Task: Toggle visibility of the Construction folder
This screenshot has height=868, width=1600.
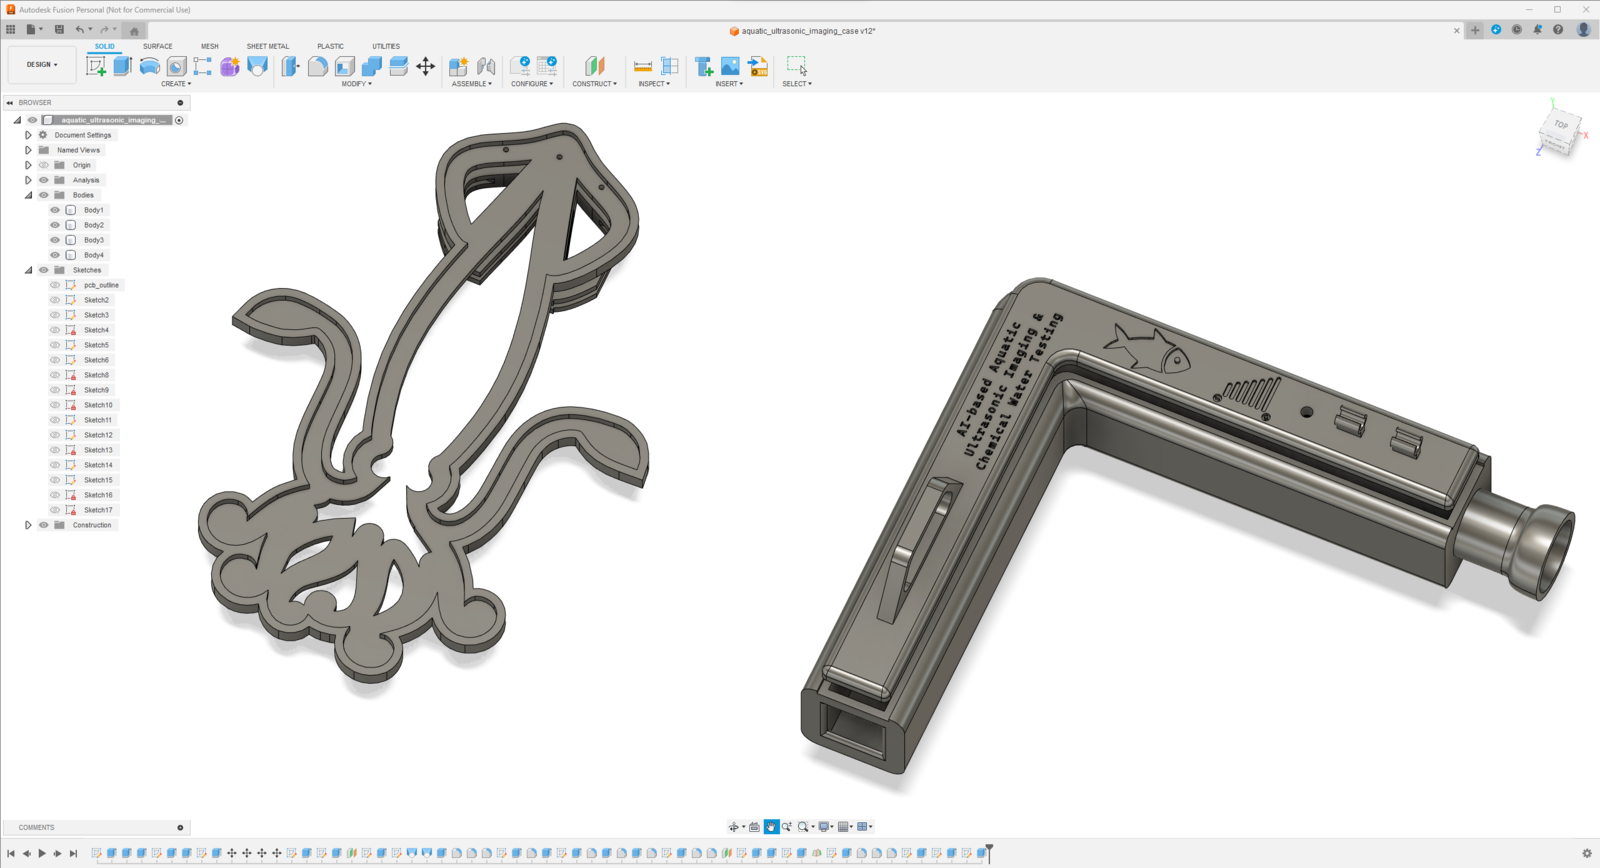Action: [x=44, y=525]
